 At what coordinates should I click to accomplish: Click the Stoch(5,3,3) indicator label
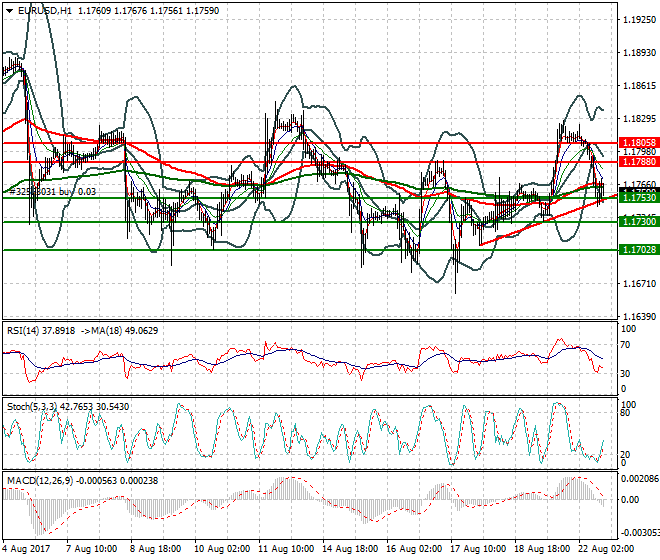click(x=33, y=407)
